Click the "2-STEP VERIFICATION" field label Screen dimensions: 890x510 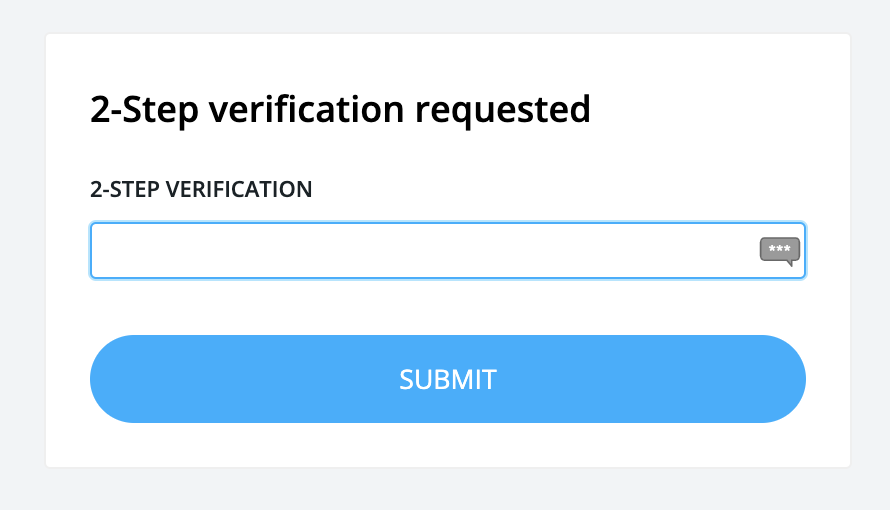(x=201, y=189)
